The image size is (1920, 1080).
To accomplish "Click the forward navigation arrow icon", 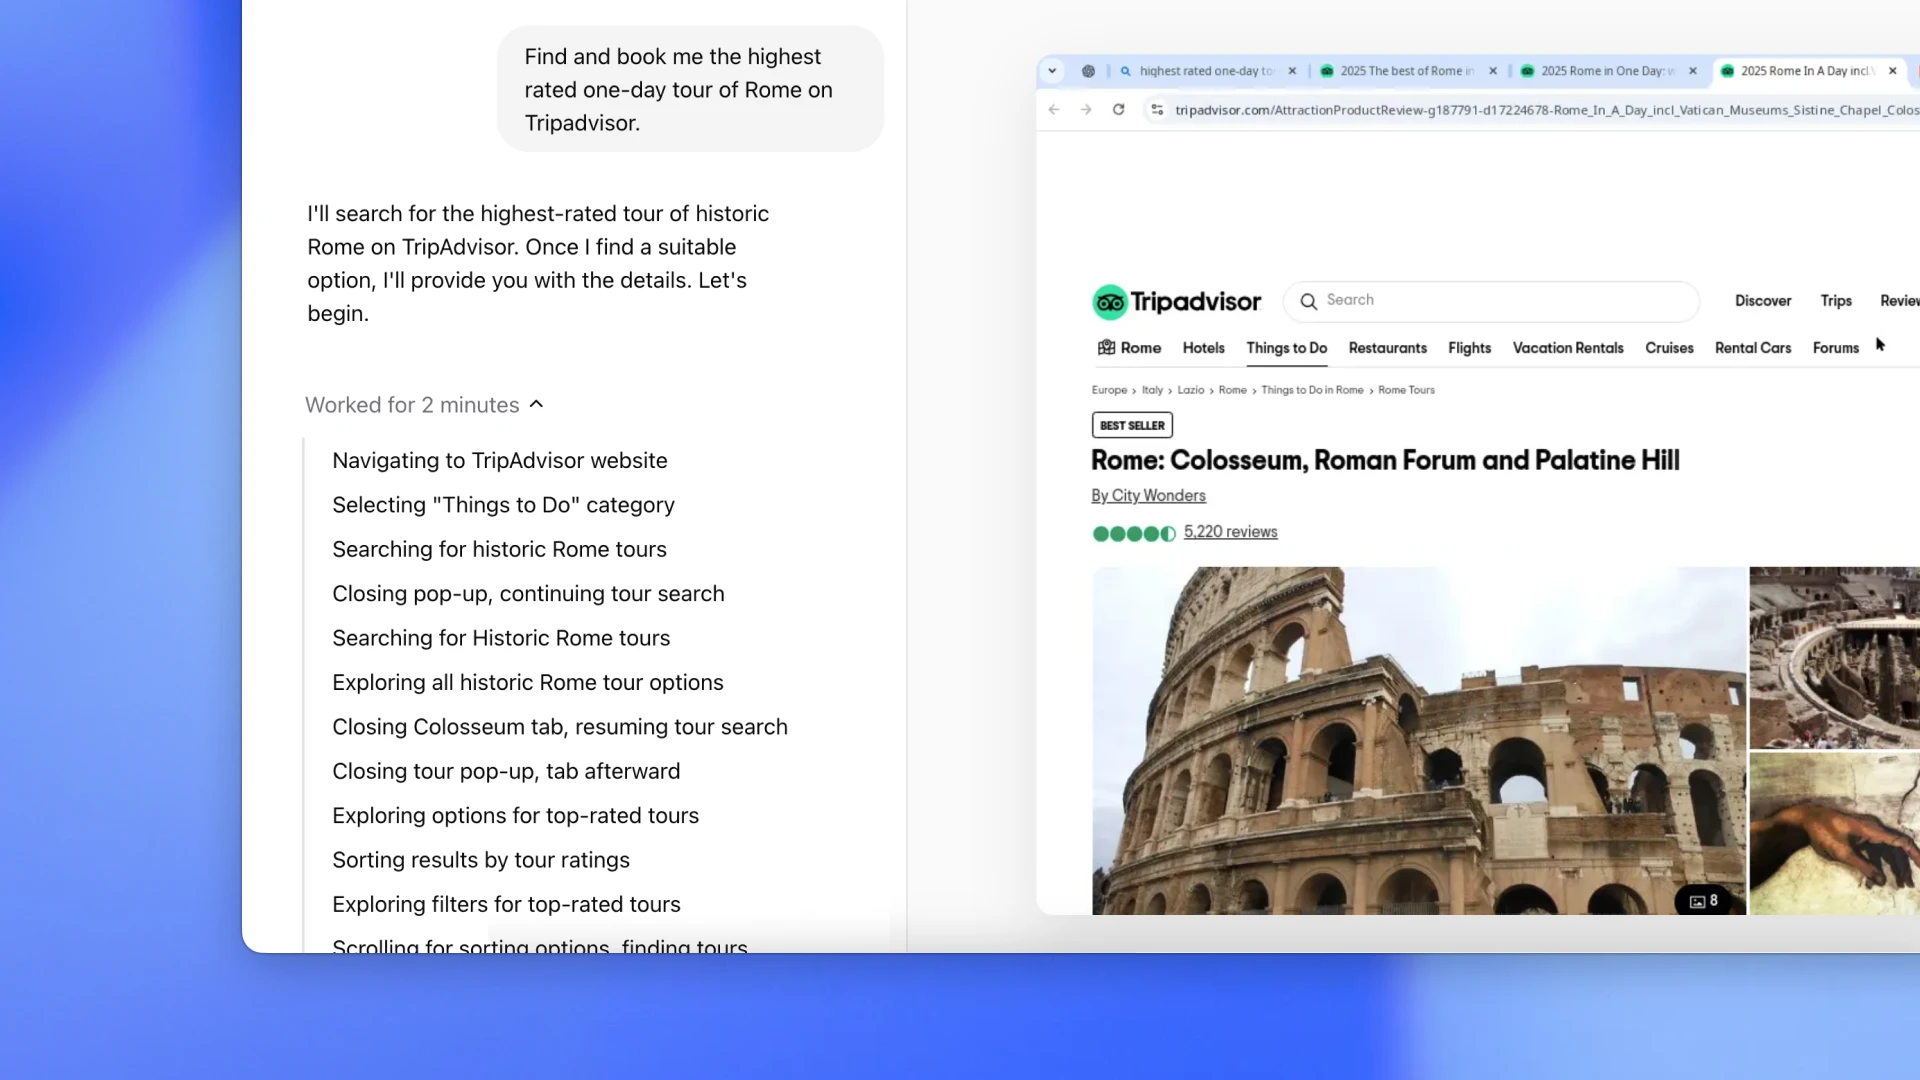I will [1084, 109].
